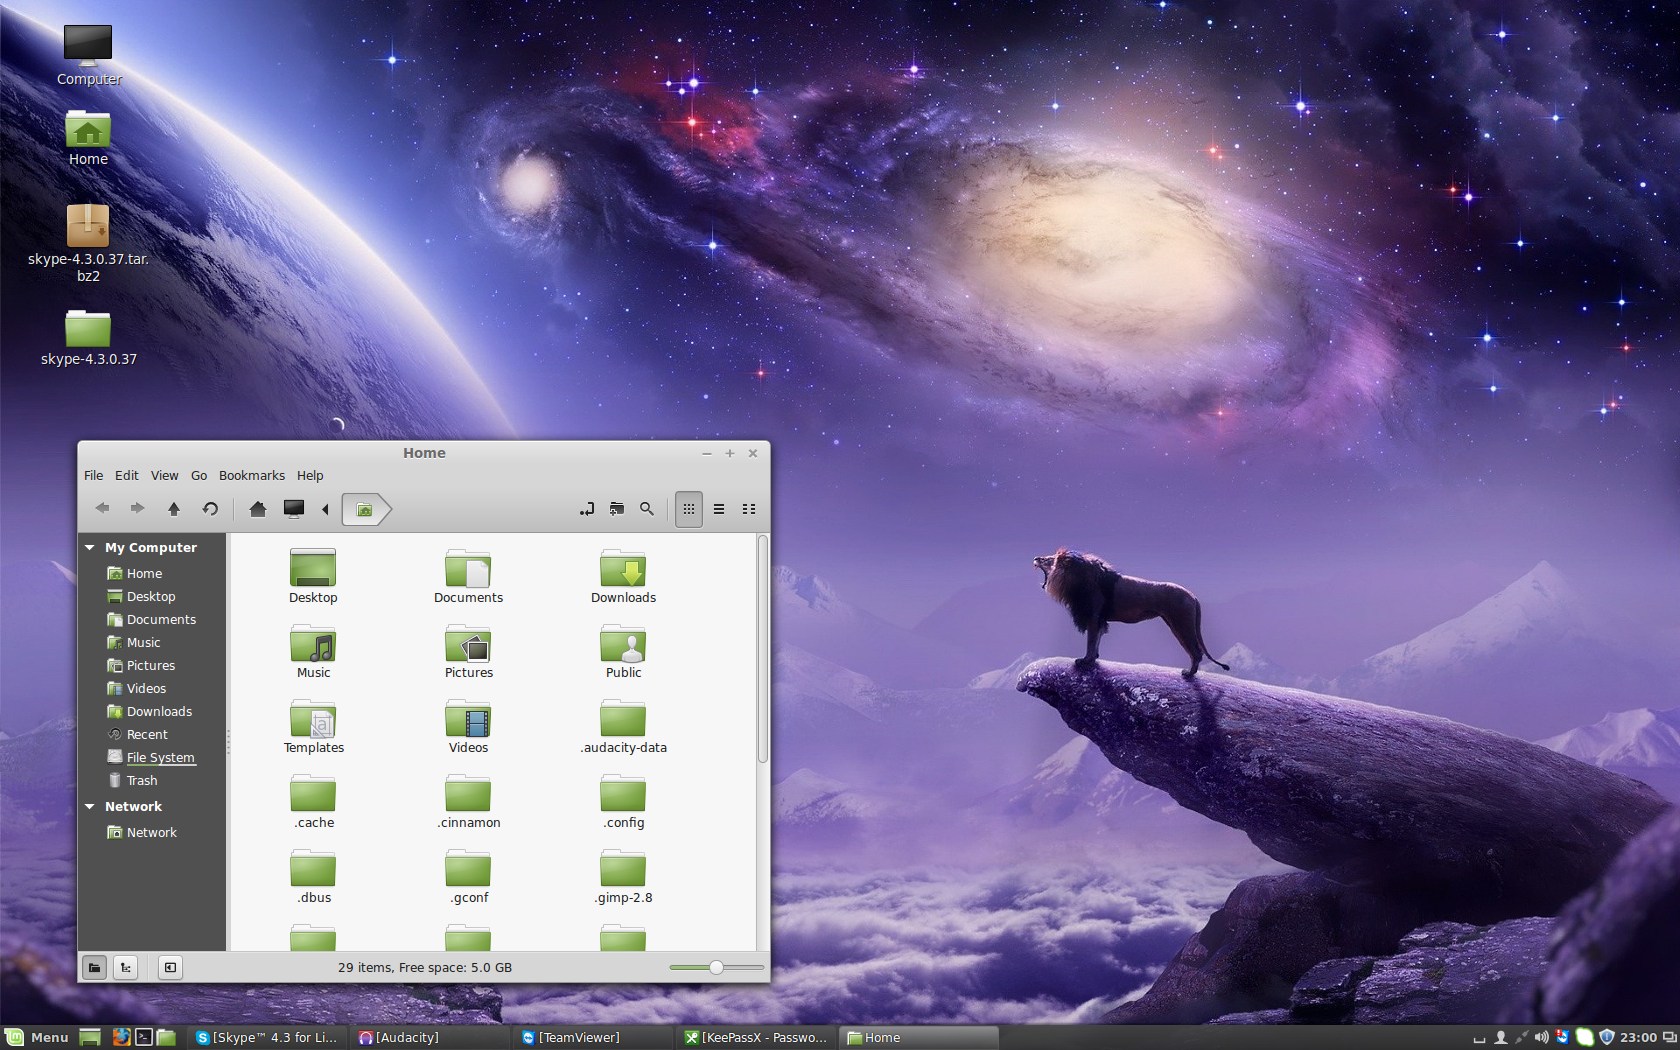
Task: Open the Bookmarks menu
Action: (x=252, y=476)
